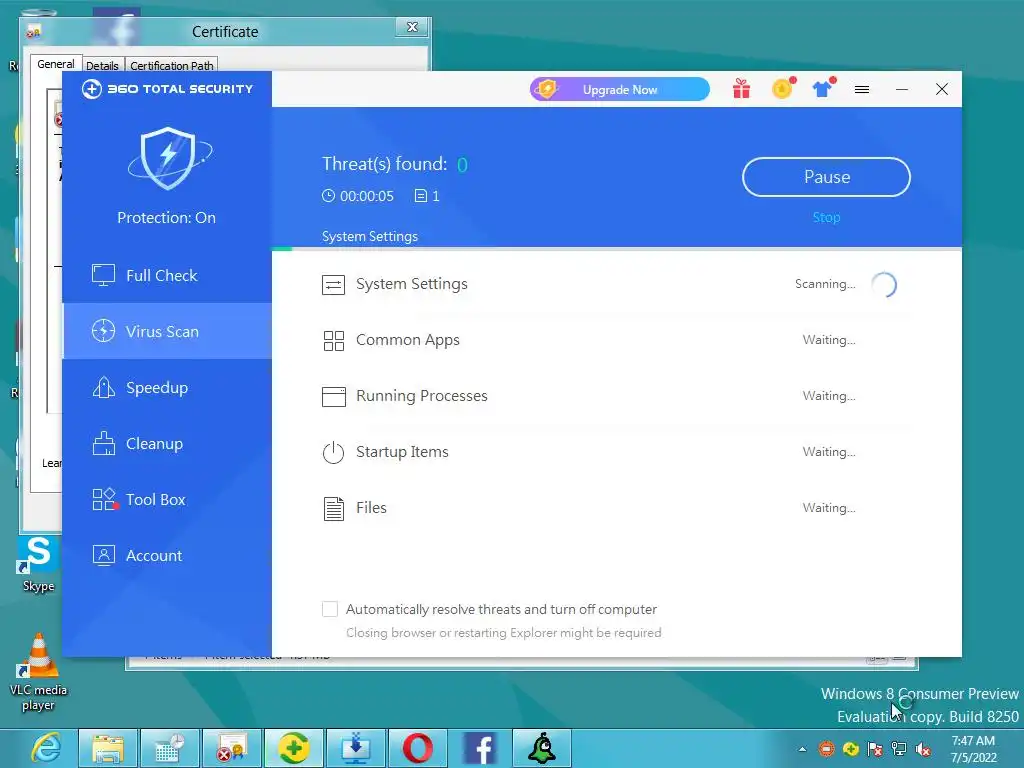The width and height of the screenshot is (1024, 768).
Task: Open Facebook app from the taskbar
Action: click(x=479, y=748)
